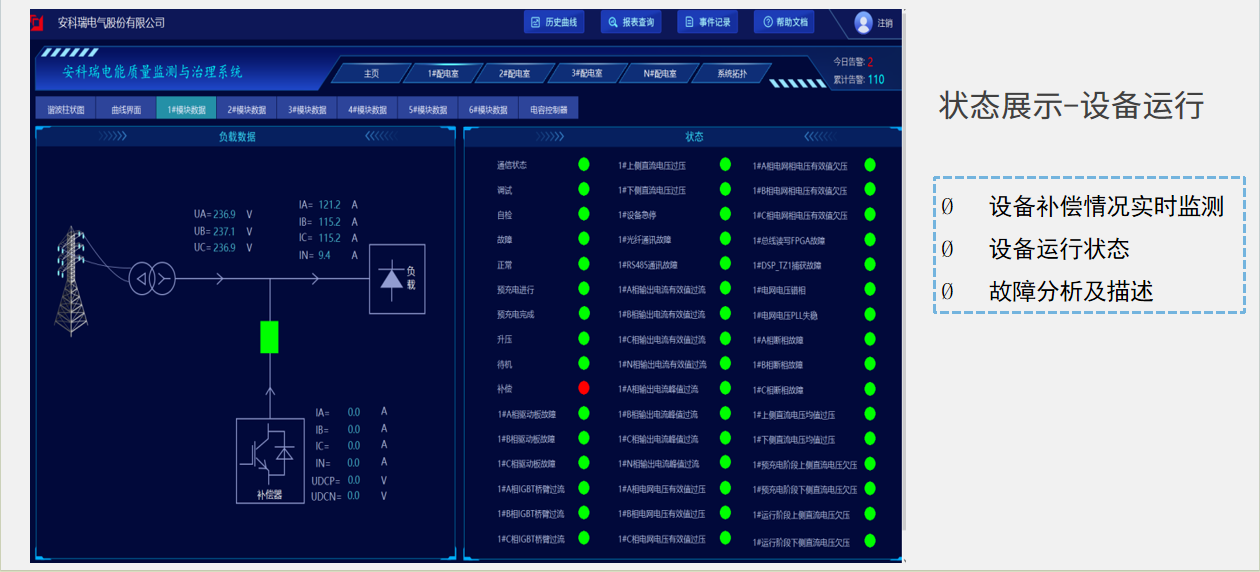
Task: Click 1#A相驱动板故障 indicator light
Action: coord(584,413)
